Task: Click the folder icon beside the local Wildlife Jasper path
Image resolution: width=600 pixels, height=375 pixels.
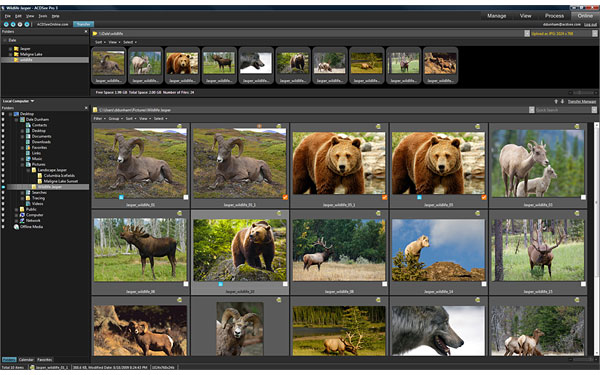Action: [x=95, y=110]
